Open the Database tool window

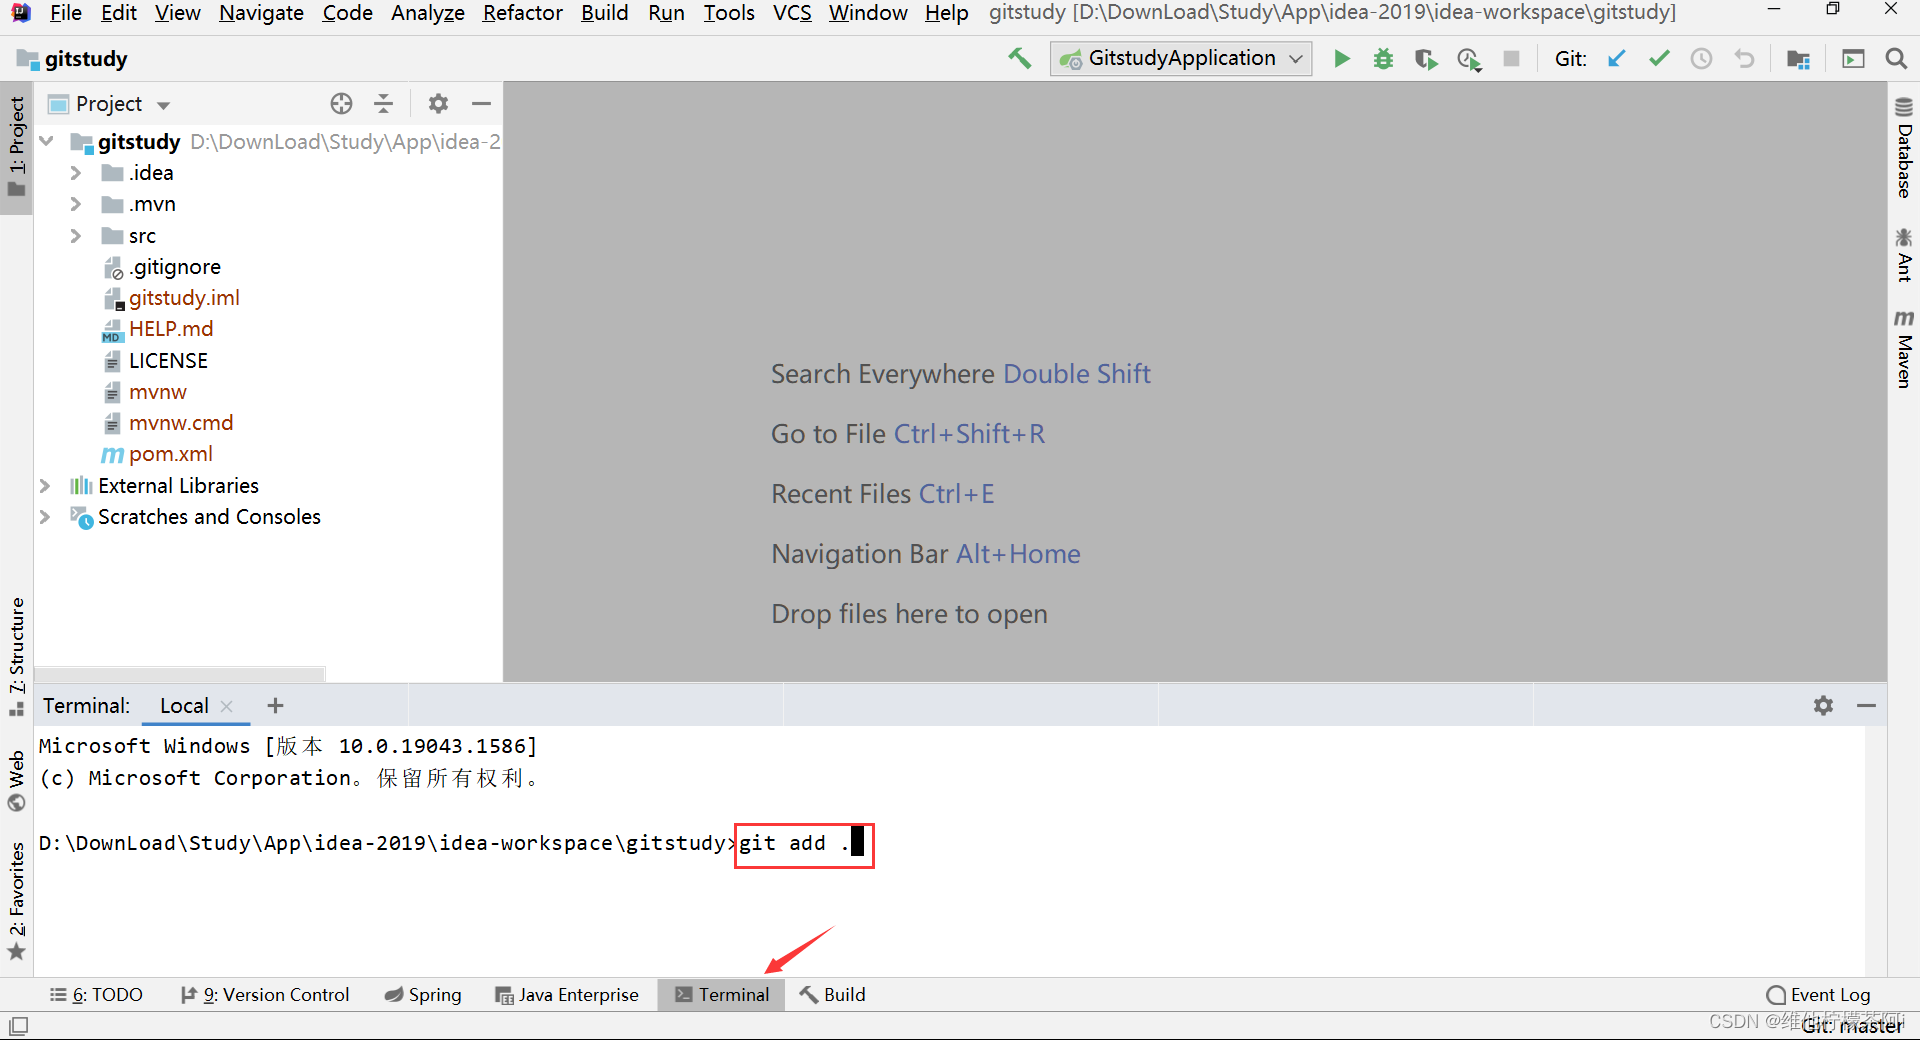tap(1904, 147)
